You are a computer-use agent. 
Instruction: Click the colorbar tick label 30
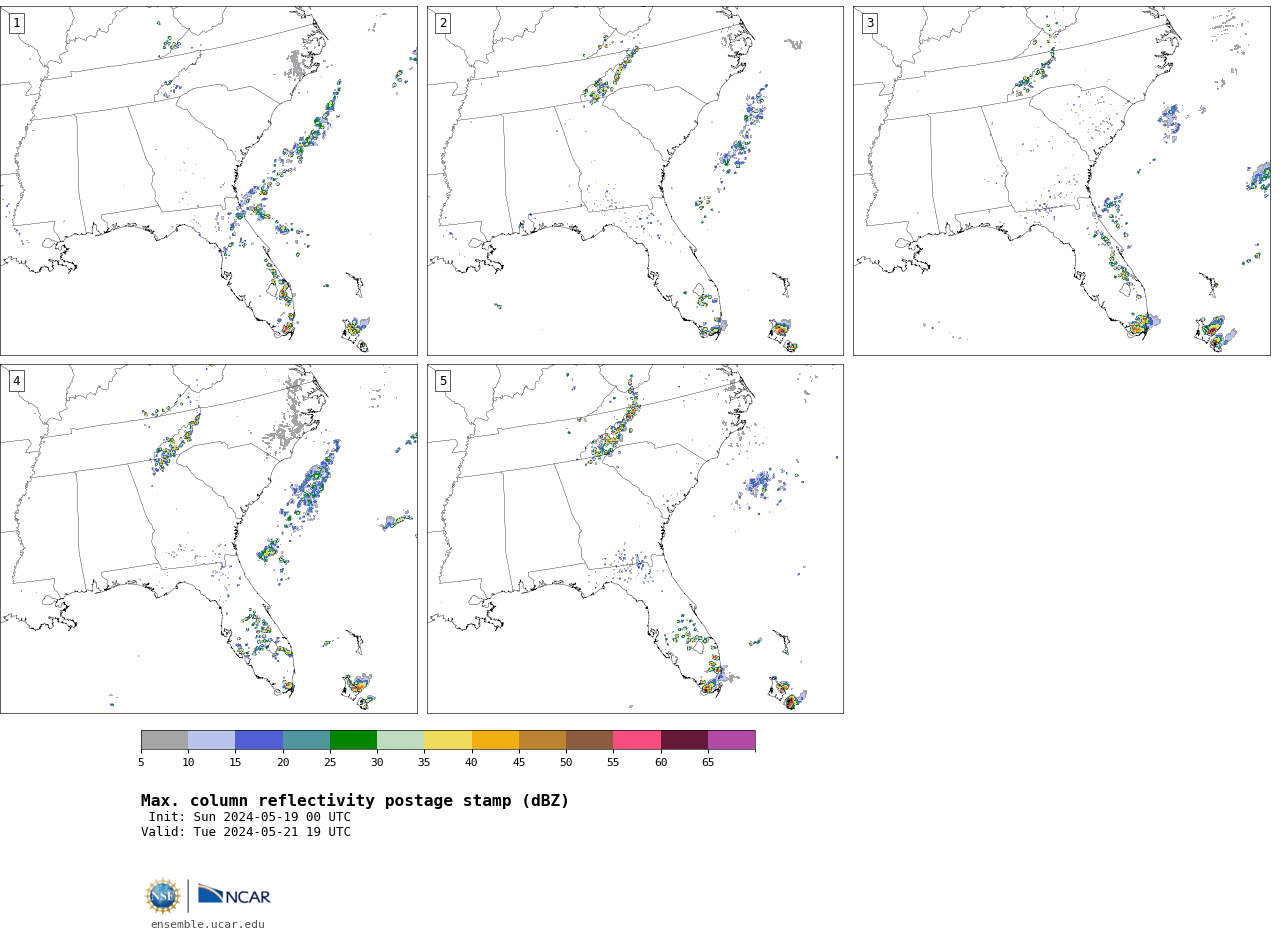click(377, 763)
